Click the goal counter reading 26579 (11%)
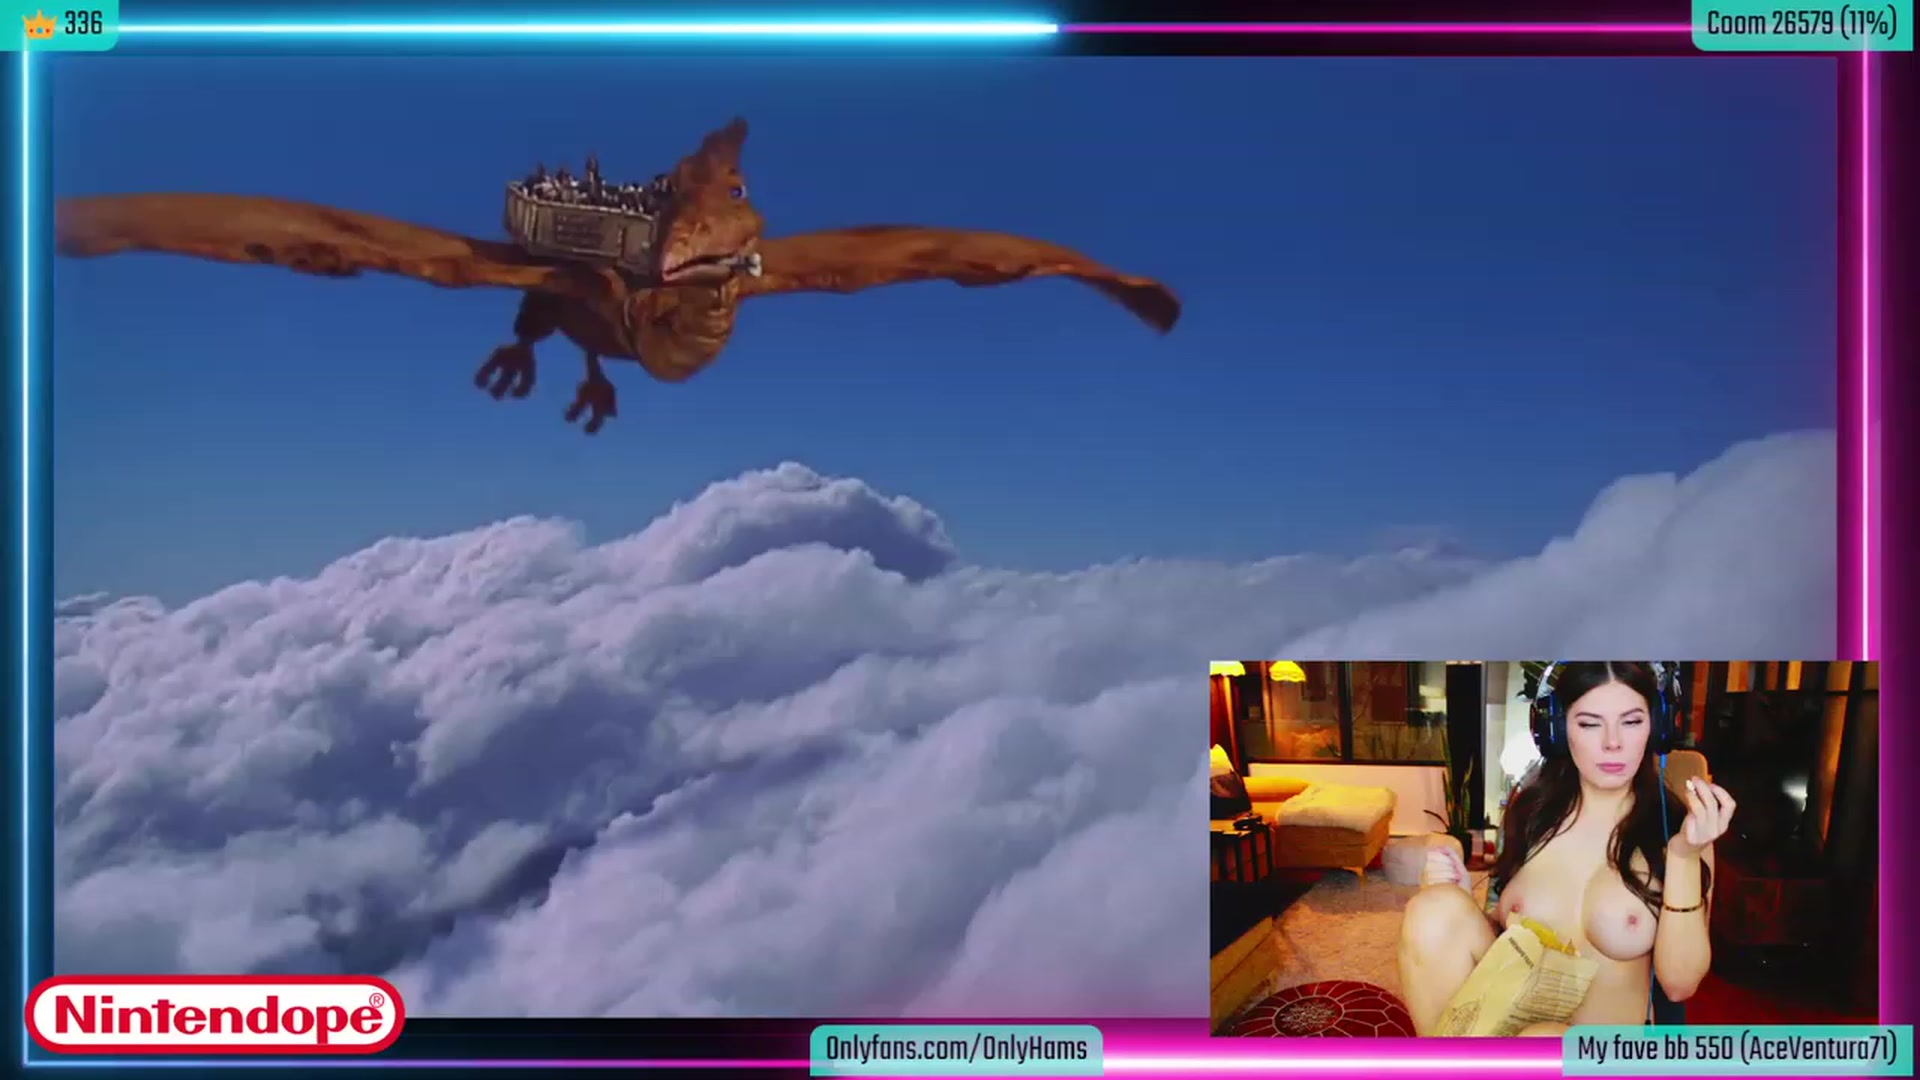The width and height of the screenshot is (1920, 1080). 1801,23
